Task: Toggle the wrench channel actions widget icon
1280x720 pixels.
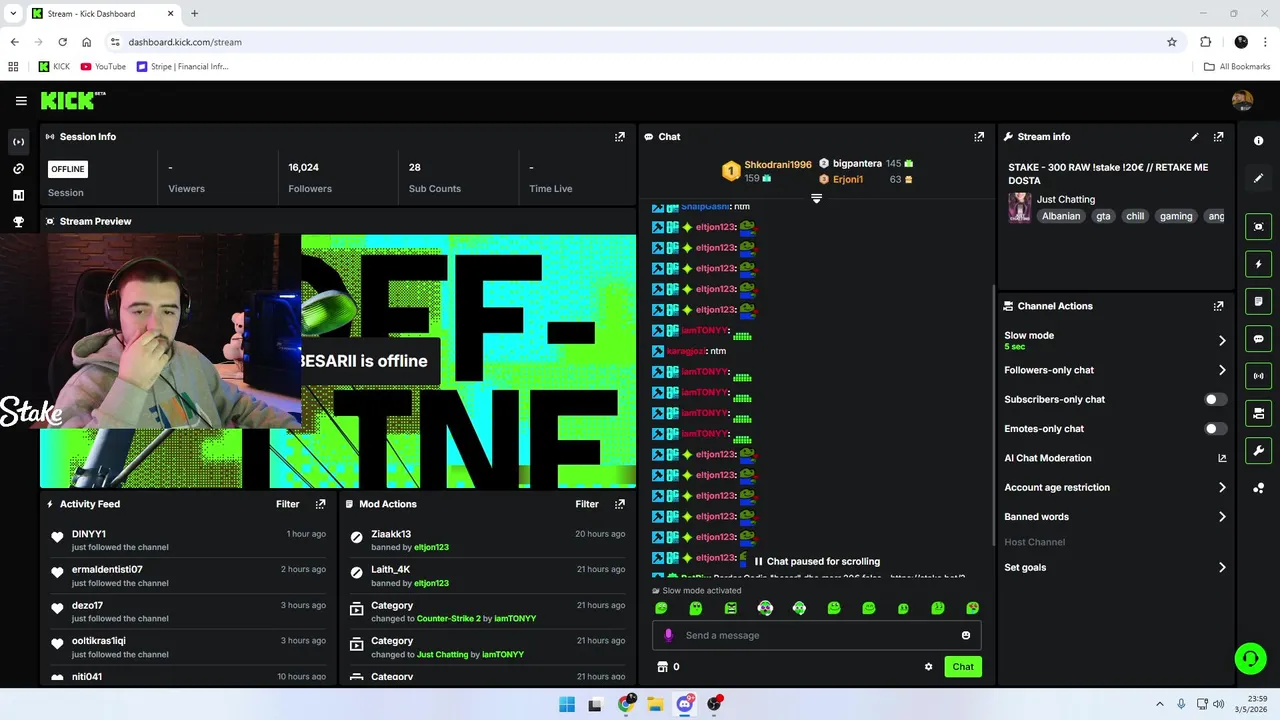Action: (1259, 450)
